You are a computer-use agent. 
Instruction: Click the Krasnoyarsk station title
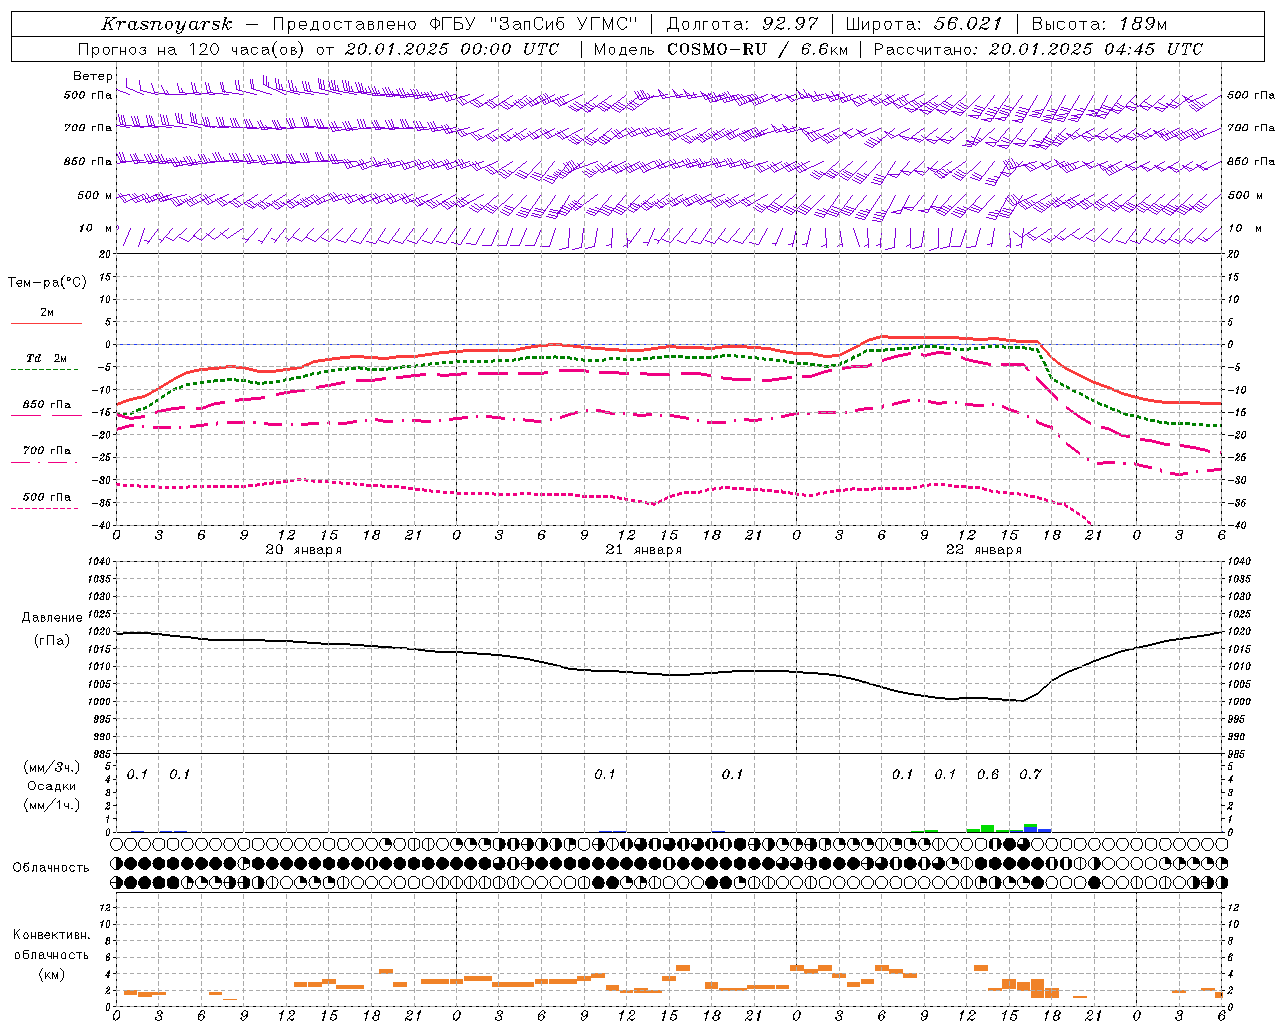coord(166,24)
